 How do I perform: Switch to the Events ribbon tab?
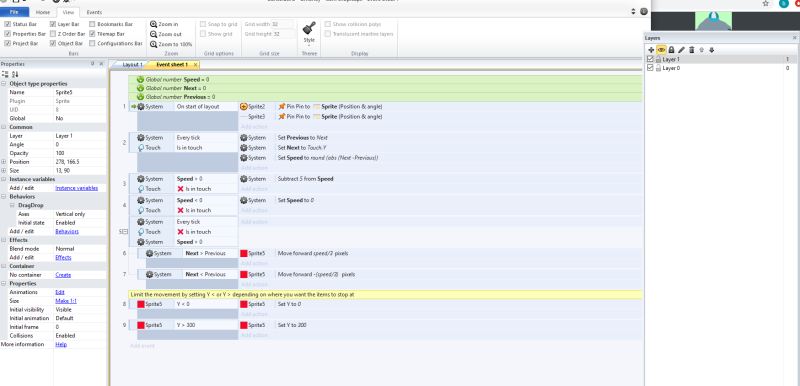click(x=94, y=12)
